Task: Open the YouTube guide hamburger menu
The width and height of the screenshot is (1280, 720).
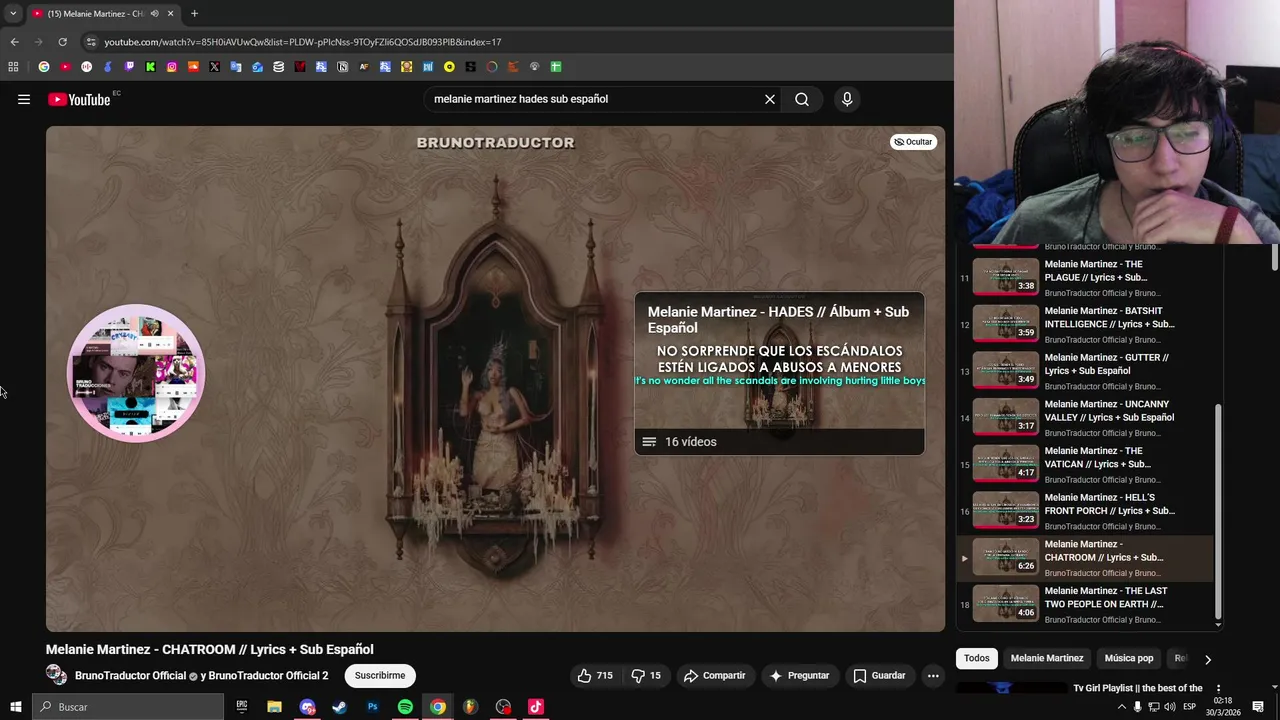Action: click(x=24, y=99)
